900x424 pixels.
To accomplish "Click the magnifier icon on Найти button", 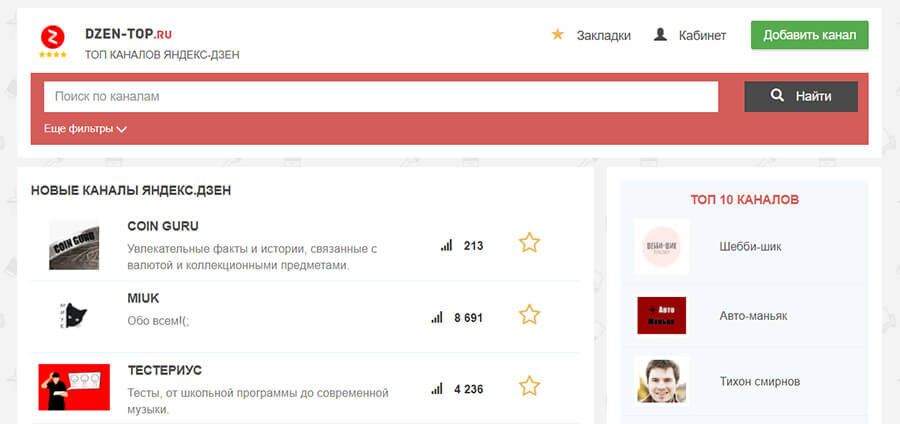I will (777, 96).
